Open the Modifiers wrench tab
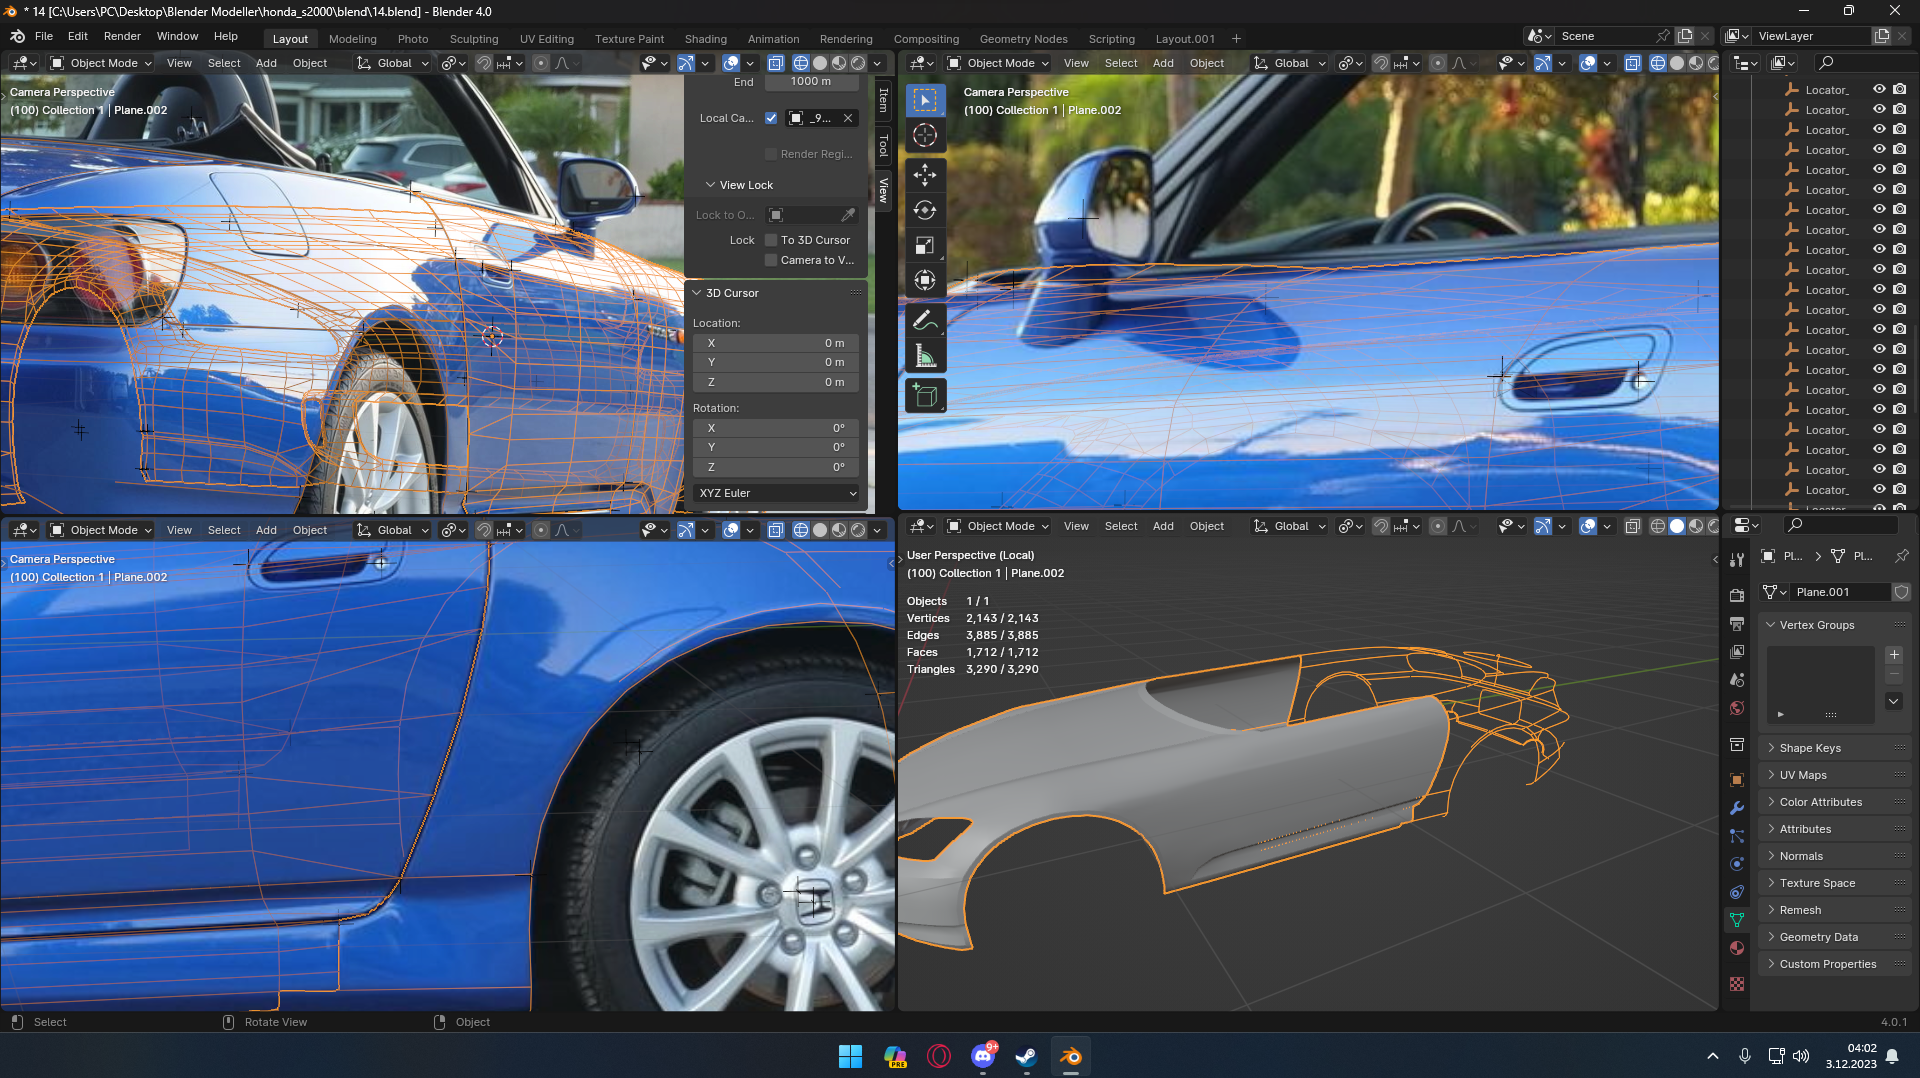The height and width of the screenshot is (1078, 1920). [1737, 808]
